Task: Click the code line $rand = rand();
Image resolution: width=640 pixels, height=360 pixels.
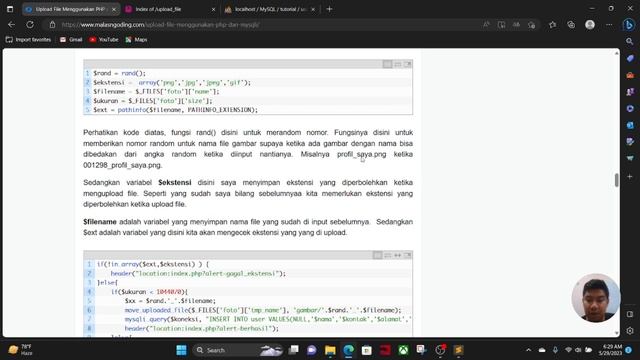Action: [119, 73]
